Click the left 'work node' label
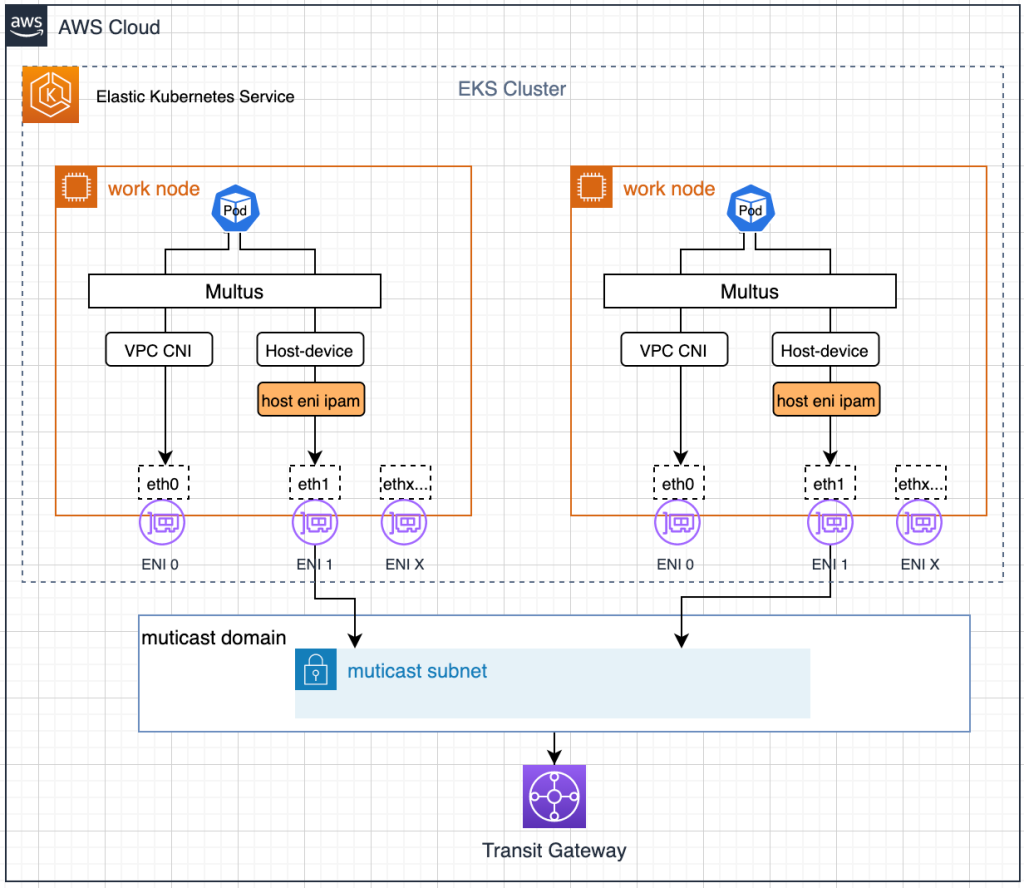Viewport: 1024px width, 888px height. point(154,189)
